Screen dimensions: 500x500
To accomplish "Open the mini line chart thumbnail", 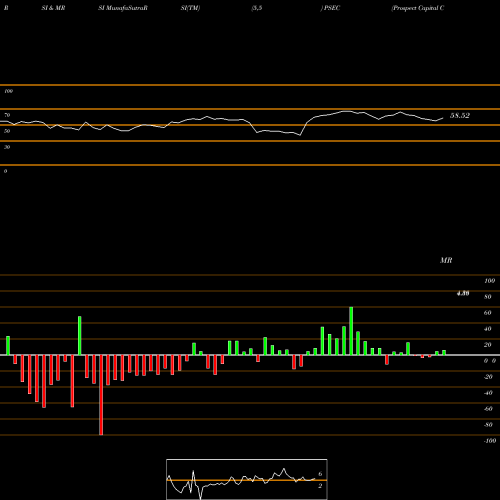I will (x=247, y=479).
